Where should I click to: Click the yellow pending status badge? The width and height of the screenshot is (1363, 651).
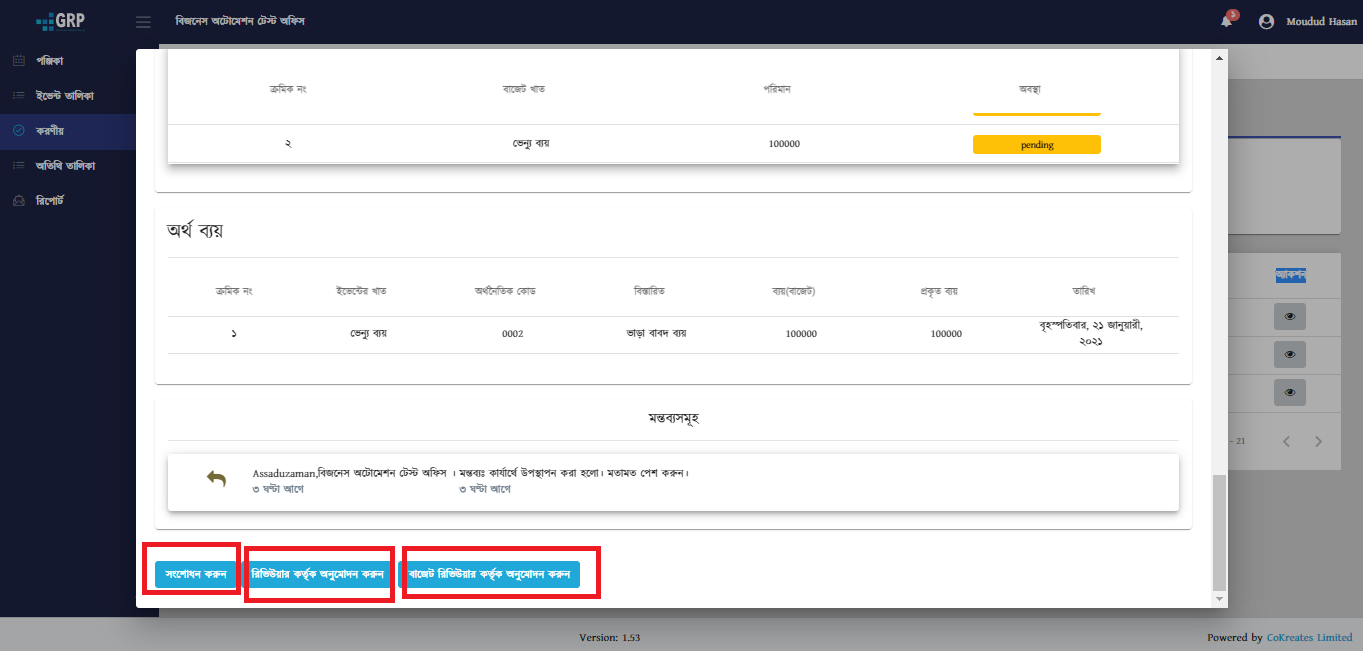[x=1037, y=145]
